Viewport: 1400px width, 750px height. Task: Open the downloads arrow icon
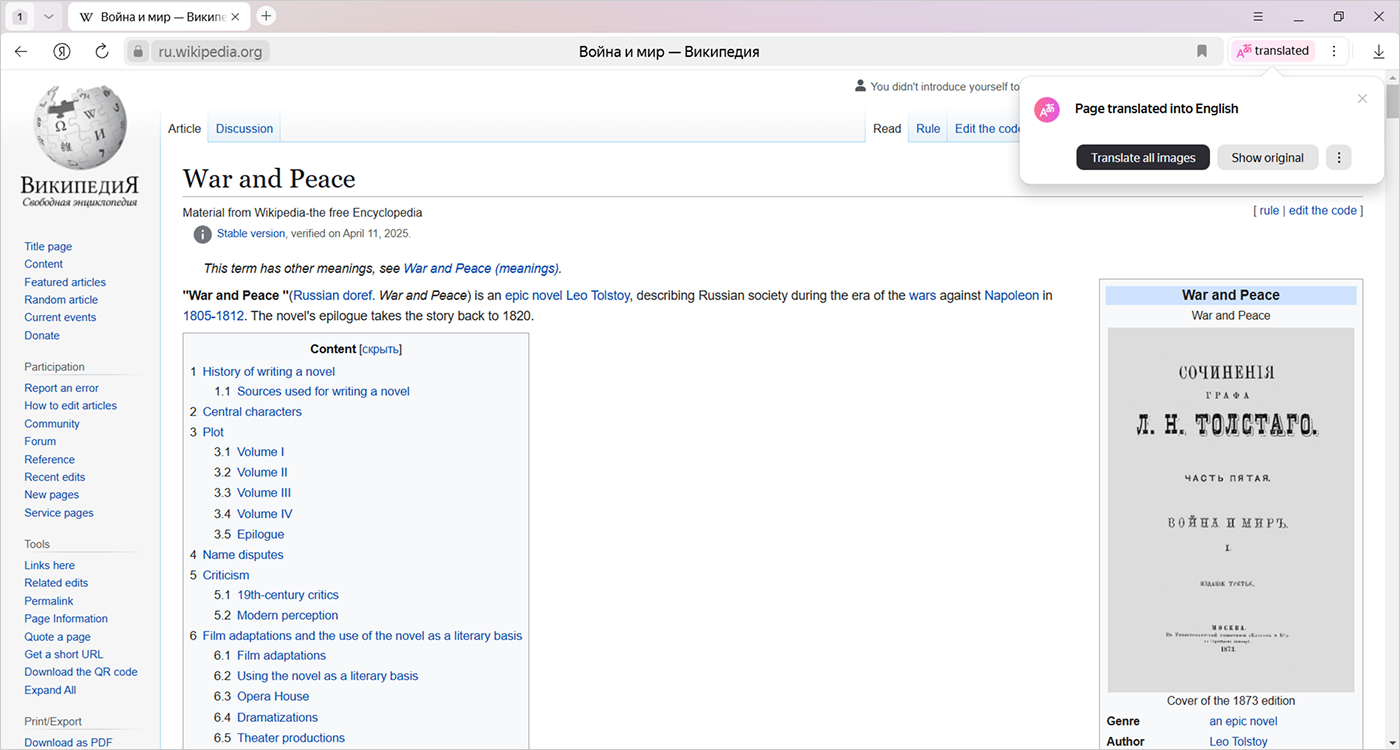tap(1378, 51)
